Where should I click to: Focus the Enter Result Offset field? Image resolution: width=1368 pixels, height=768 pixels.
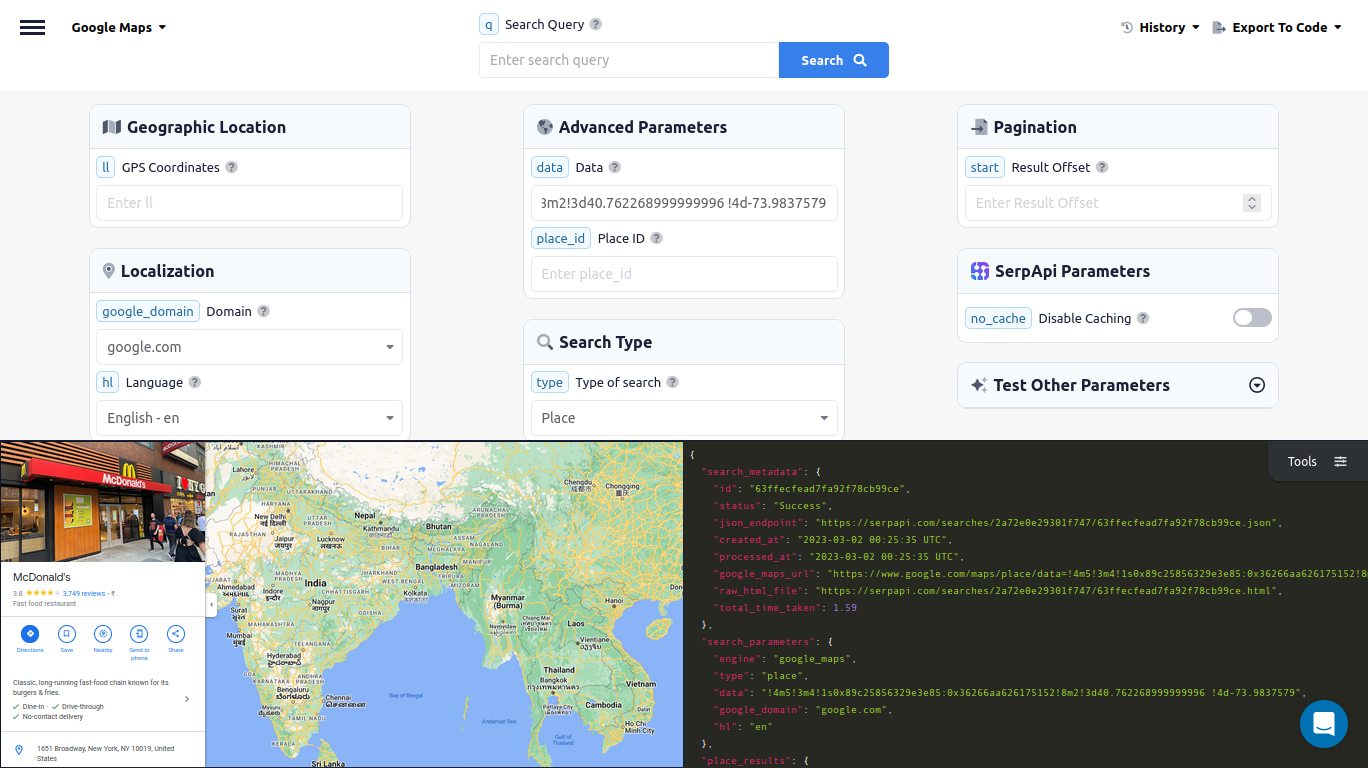[1118, 203]
